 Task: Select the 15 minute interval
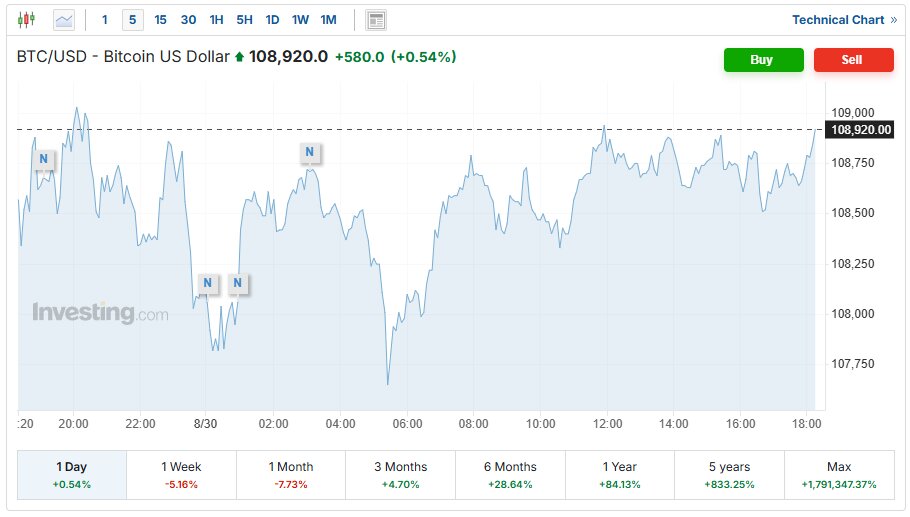tap(160, 20)
